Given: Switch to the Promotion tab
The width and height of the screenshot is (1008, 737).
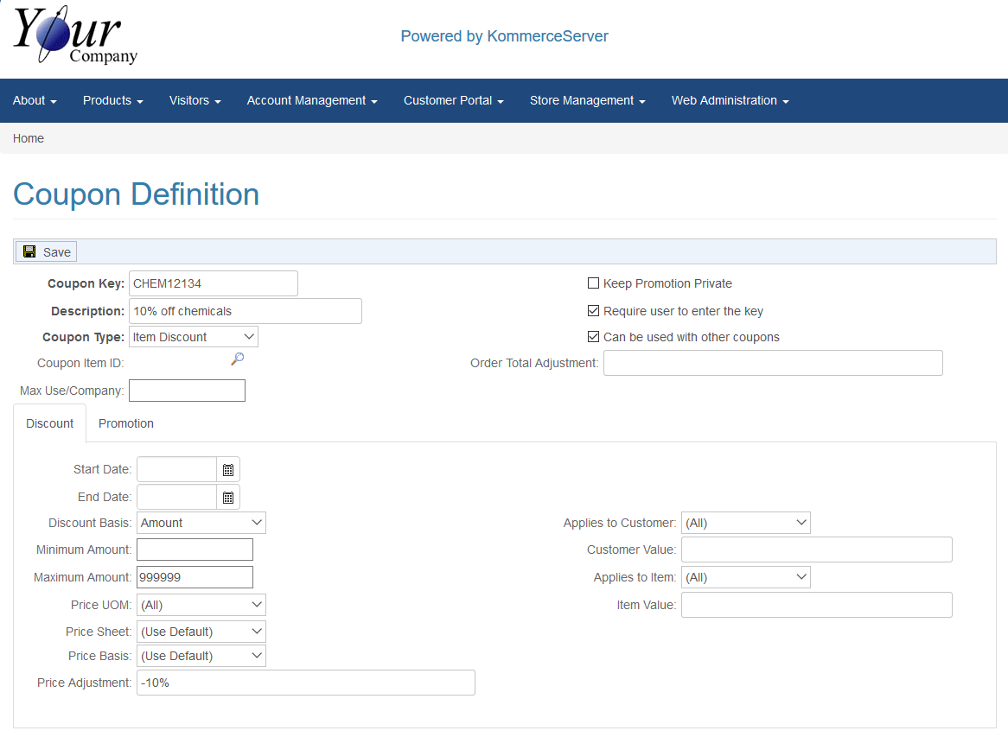Looking at the screenshot, I should pyautogui.click(x=126, y=424).
